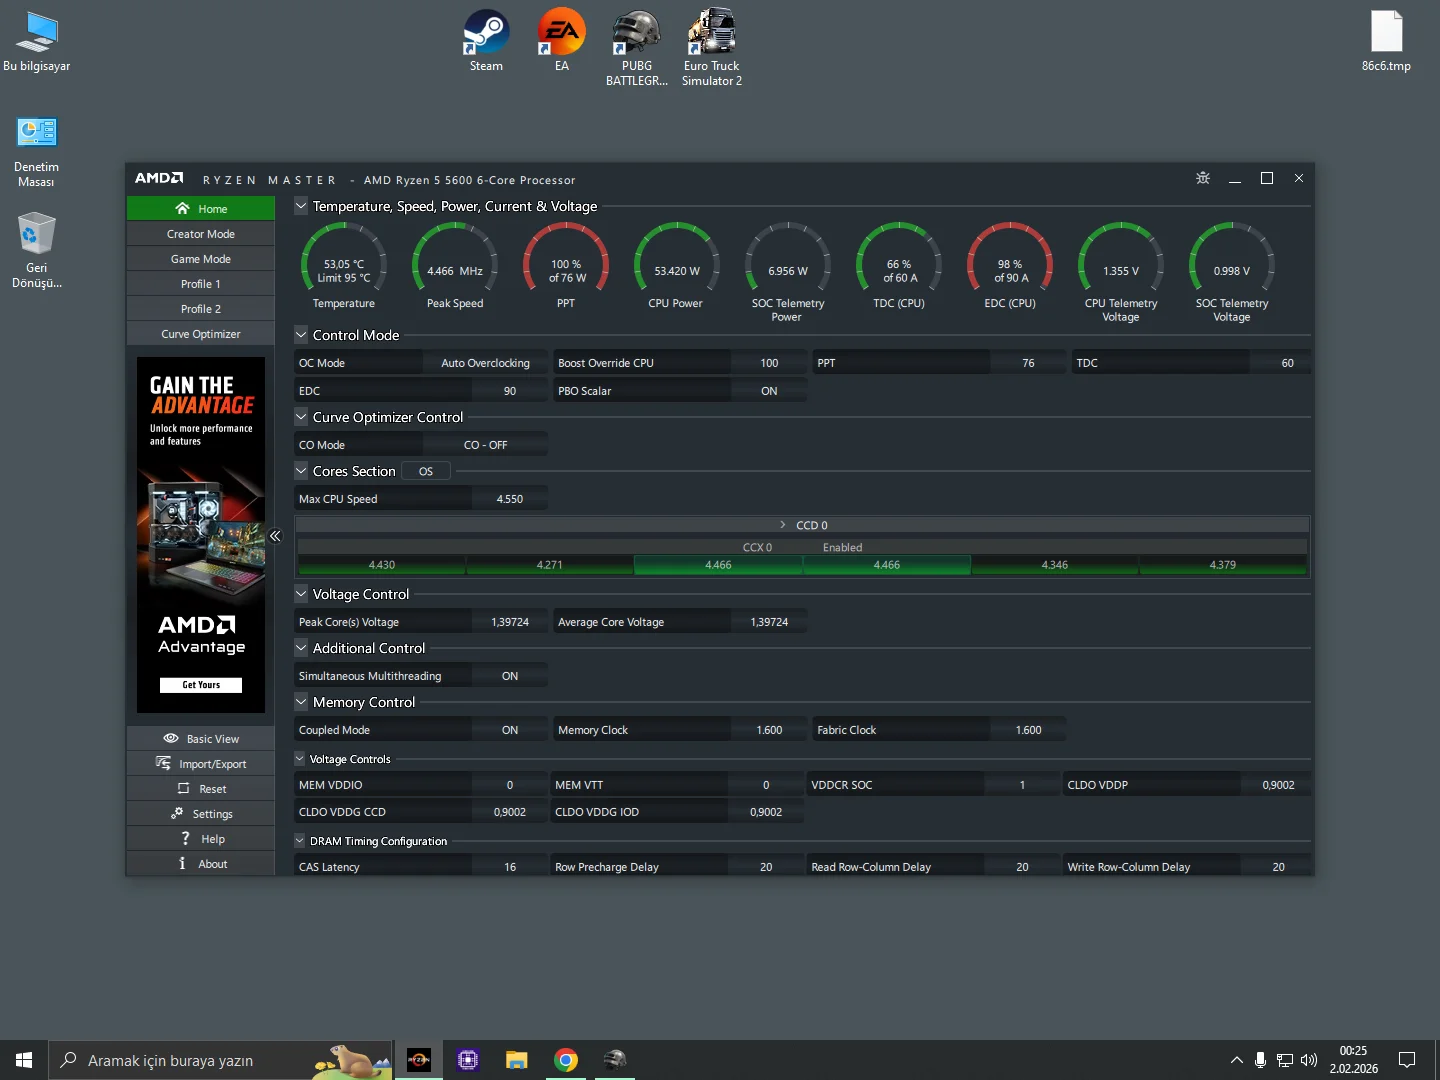Open File Explorer from the taskbar
The width and height of the screenshot is (1440, 1080).
click(516, 1060)
